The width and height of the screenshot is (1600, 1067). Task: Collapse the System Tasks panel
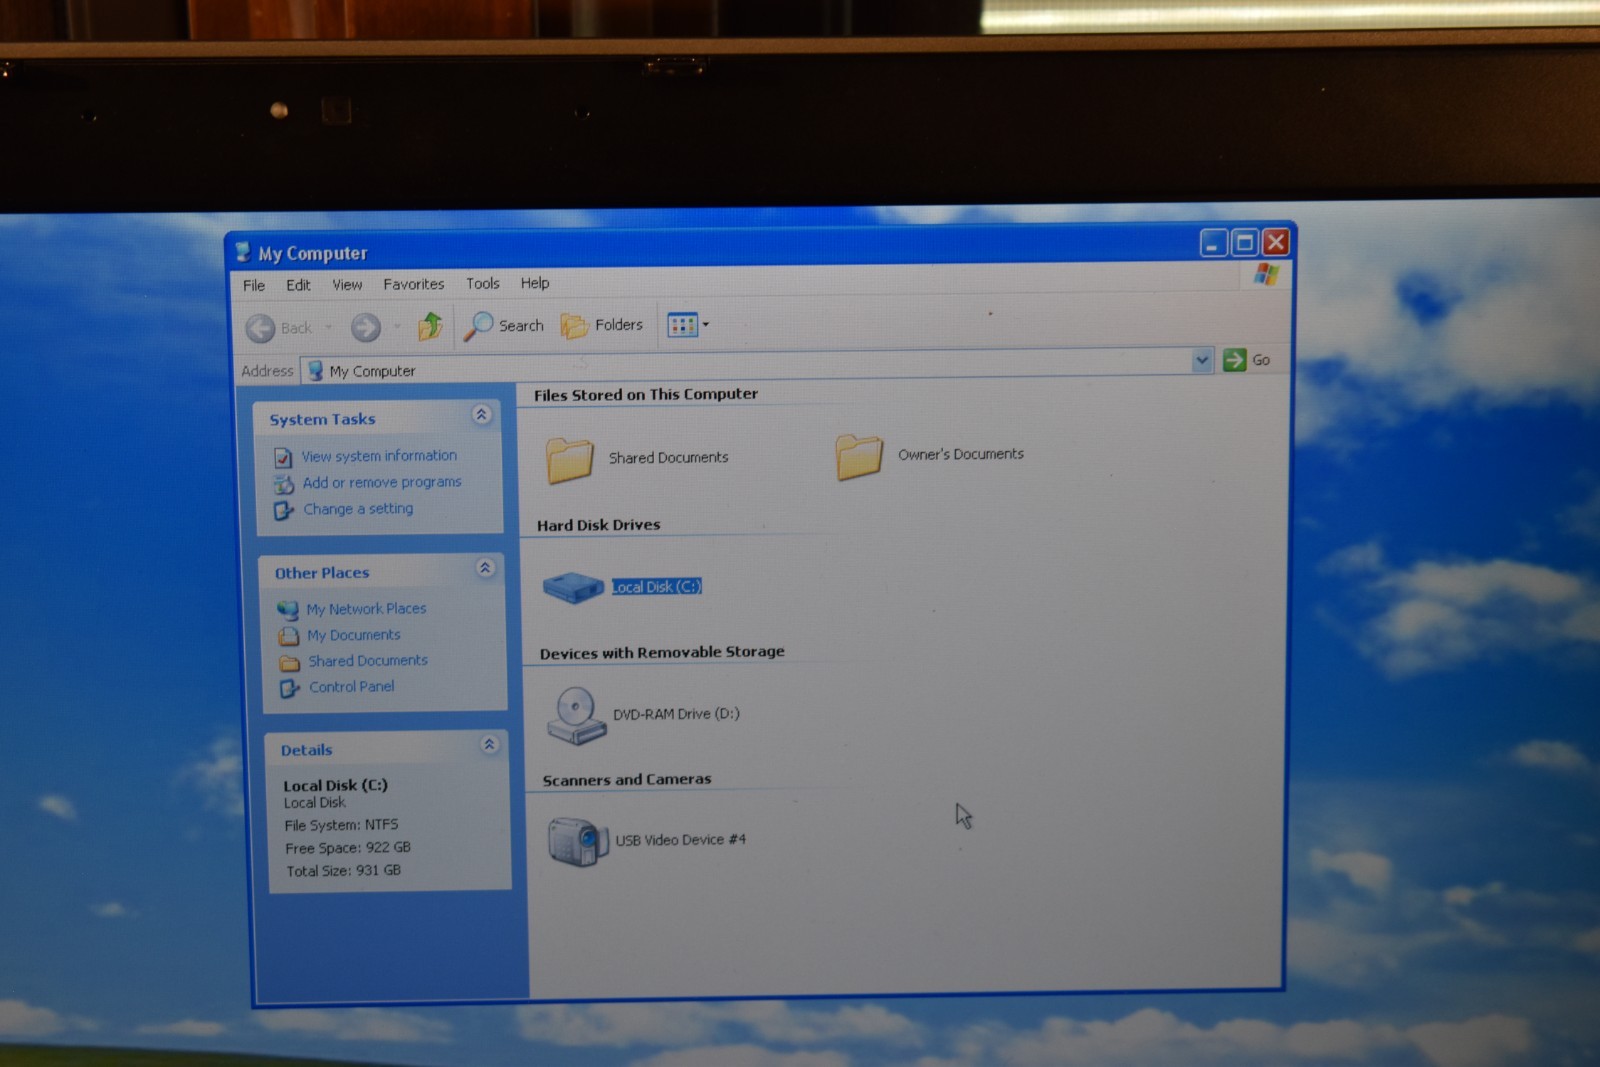(481, 415)
